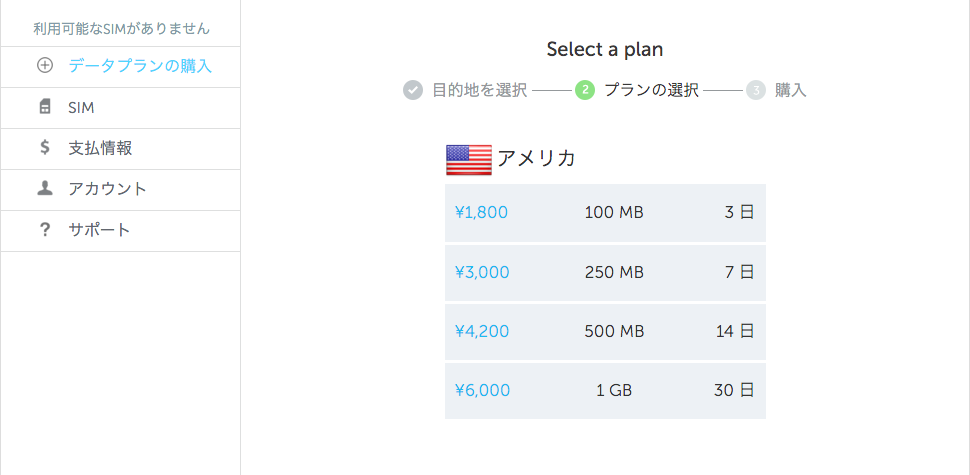The height and width of the screenshot is (475, 970).
Task: Open the SIM menu item
Action: (x=121, y=108)
